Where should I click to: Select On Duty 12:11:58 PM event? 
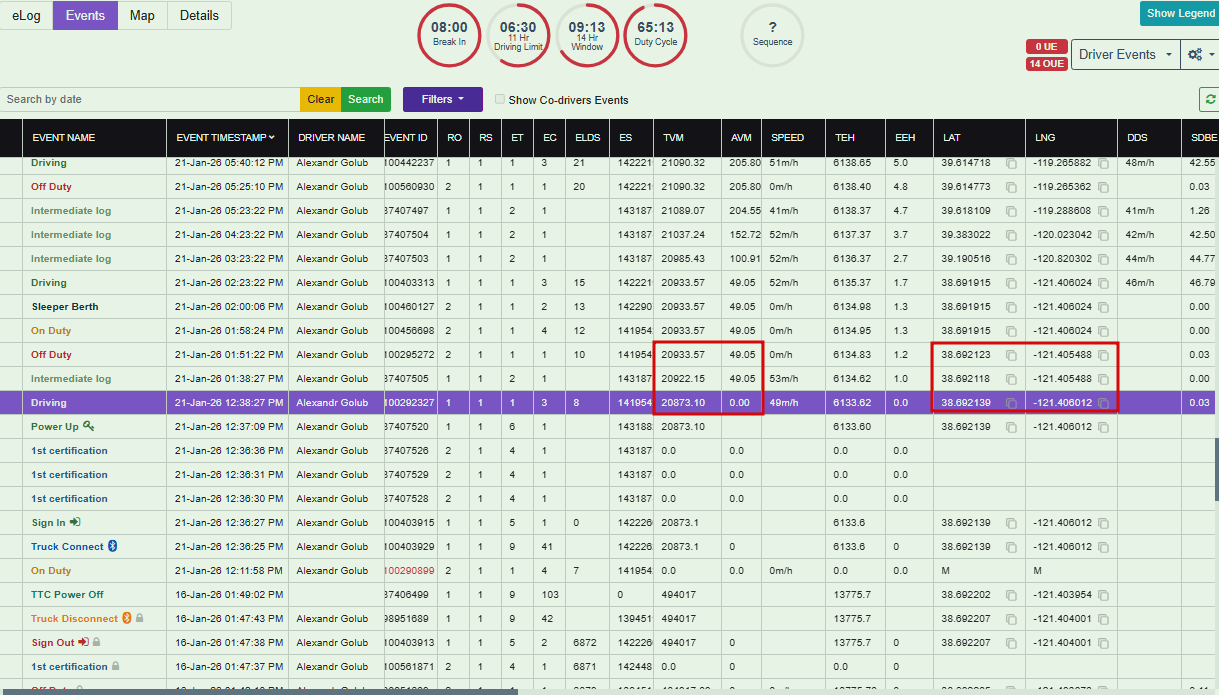(x=51, y=571)
